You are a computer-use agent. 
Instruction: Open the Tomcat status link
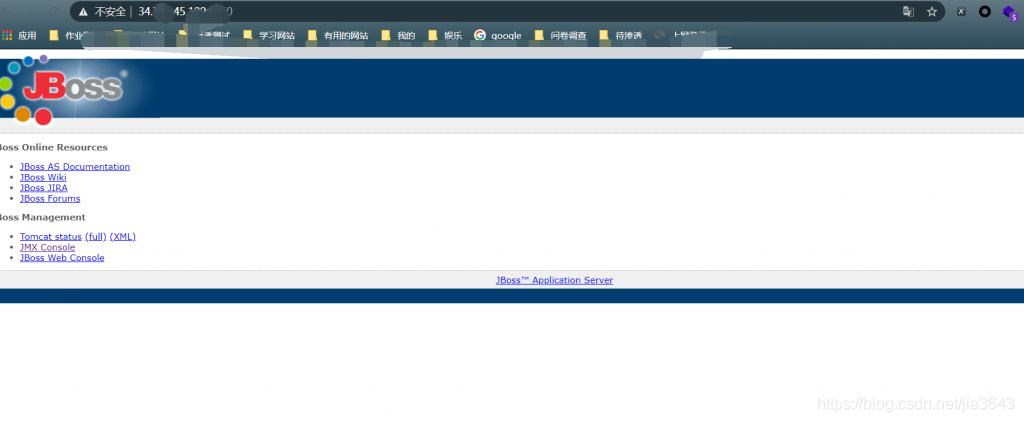point(51,236)
